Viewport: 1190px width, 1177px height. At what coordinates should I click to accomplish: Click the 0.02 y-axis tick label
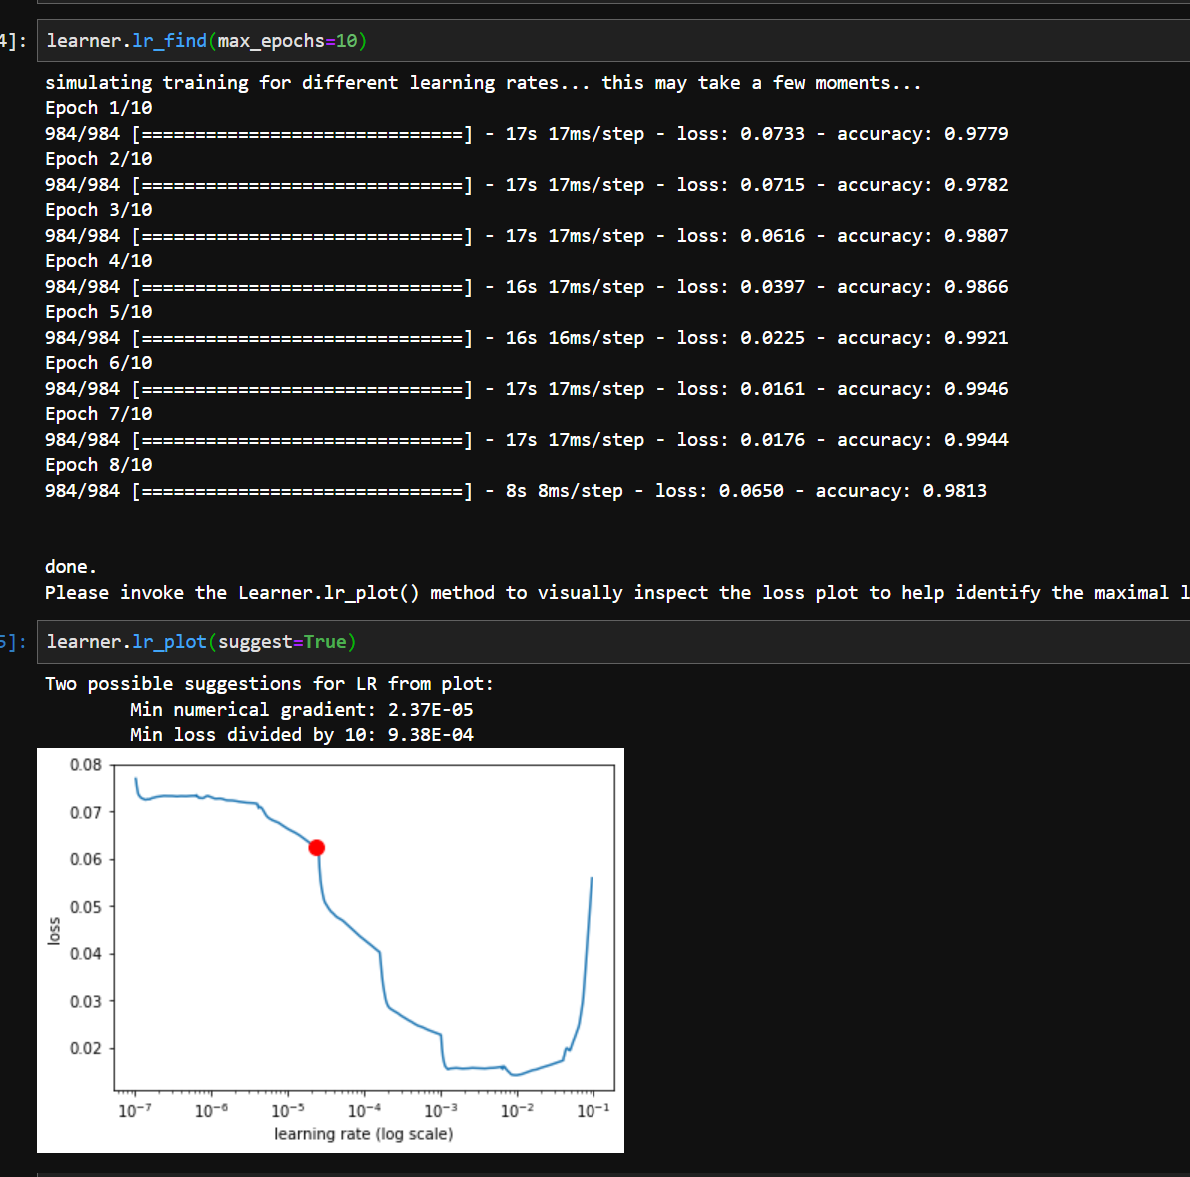[x=86, y=1048]
